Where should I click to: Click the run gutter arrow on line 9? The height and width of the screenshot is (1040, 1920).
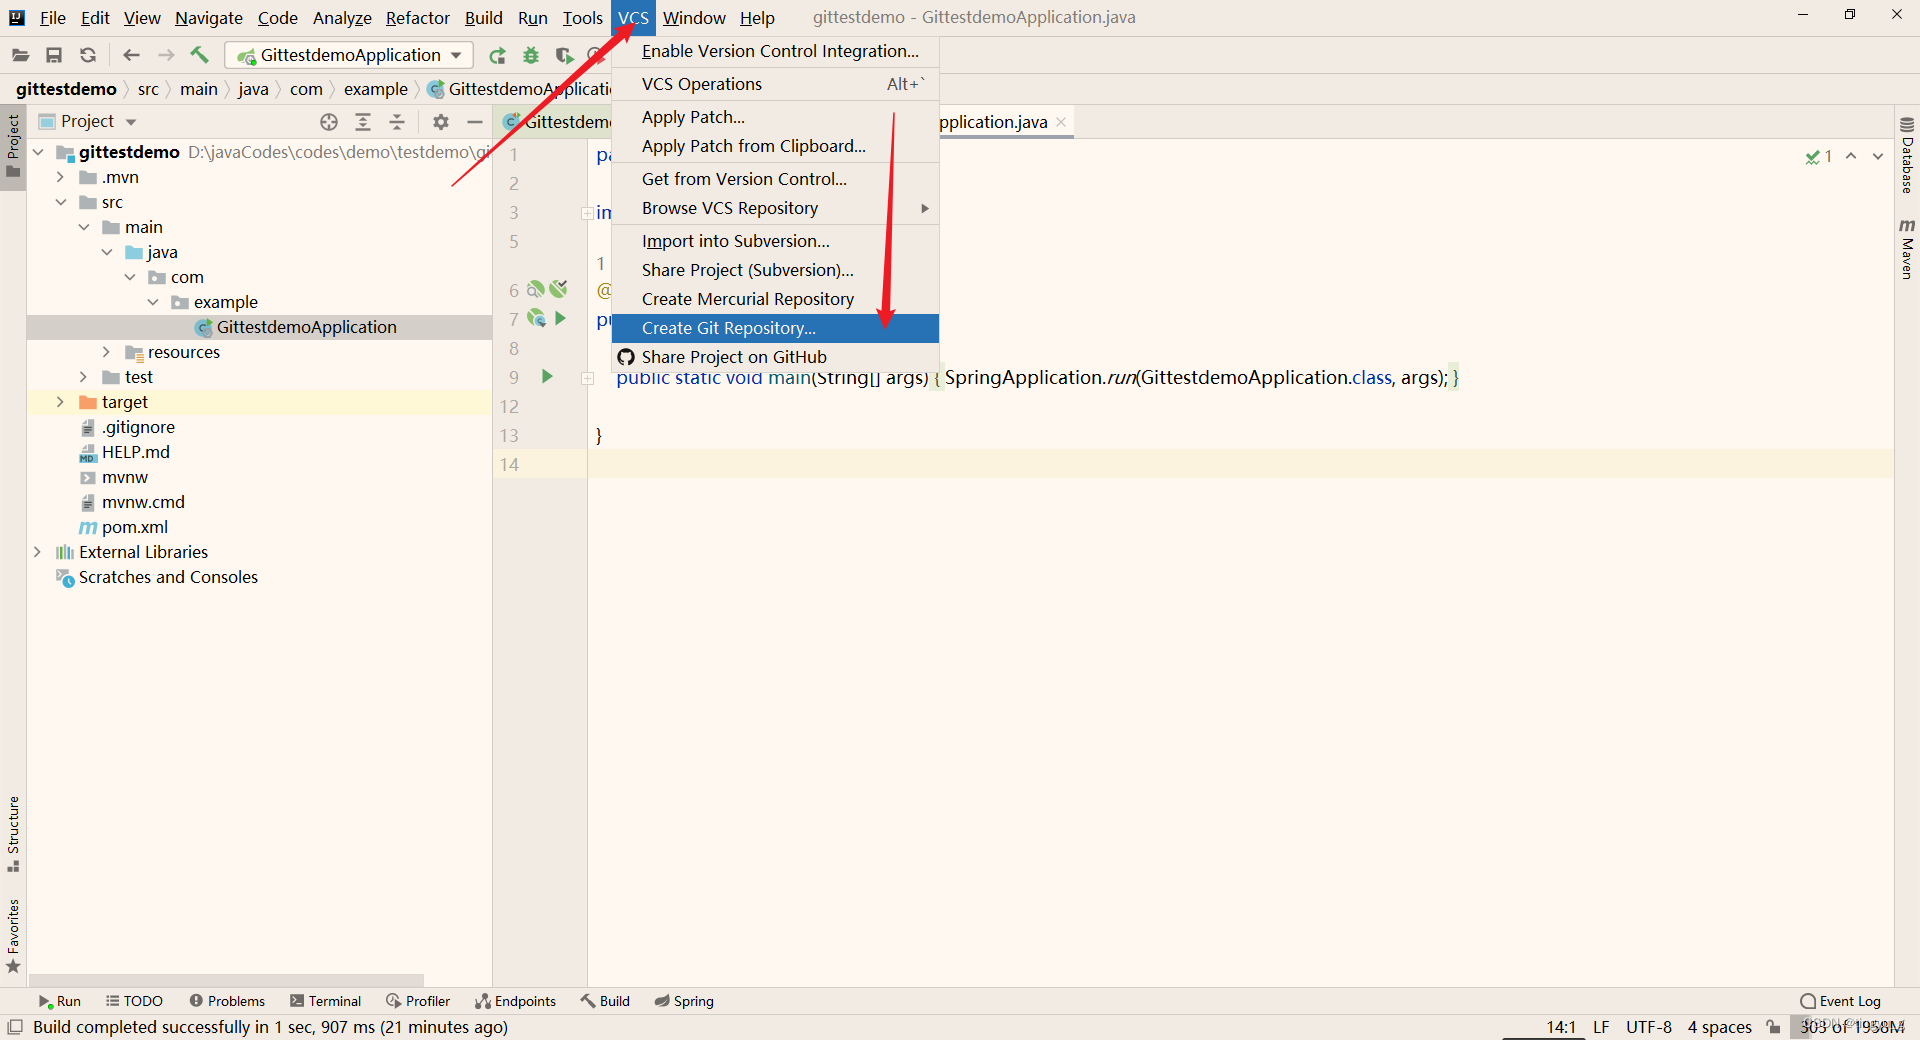tap(547, 377)
